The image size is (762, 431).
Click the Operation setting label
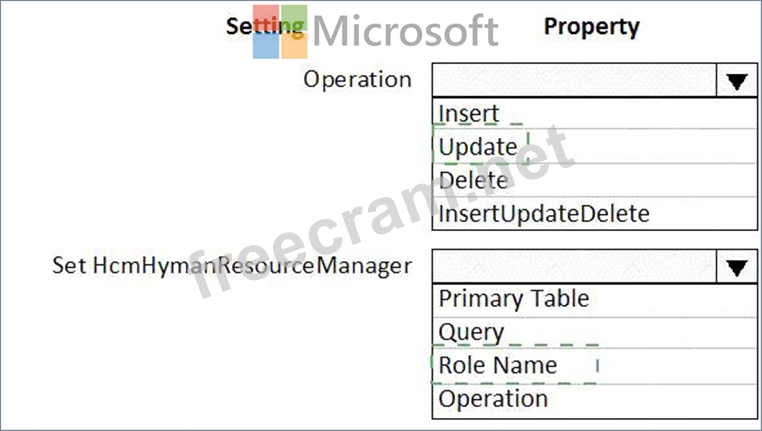(357, 80)
